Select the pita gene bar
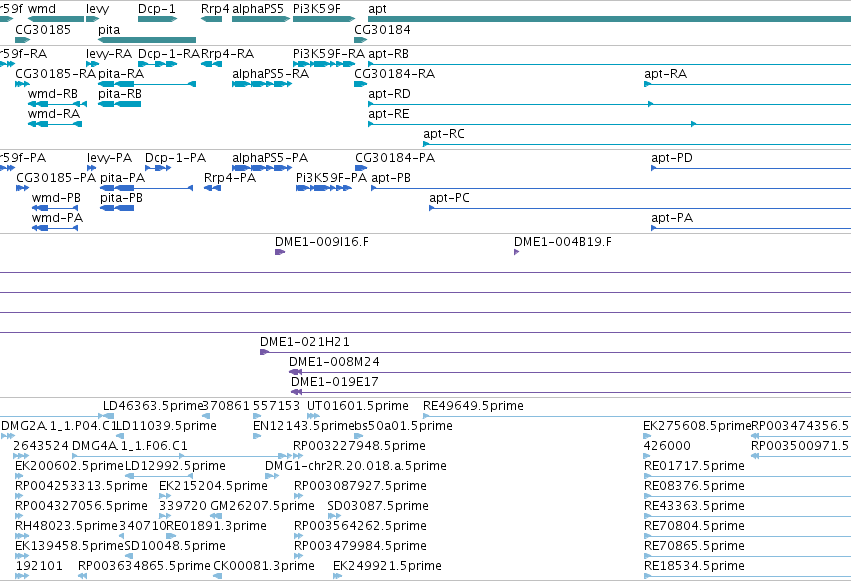851x581 pixels. click(147, 40)
